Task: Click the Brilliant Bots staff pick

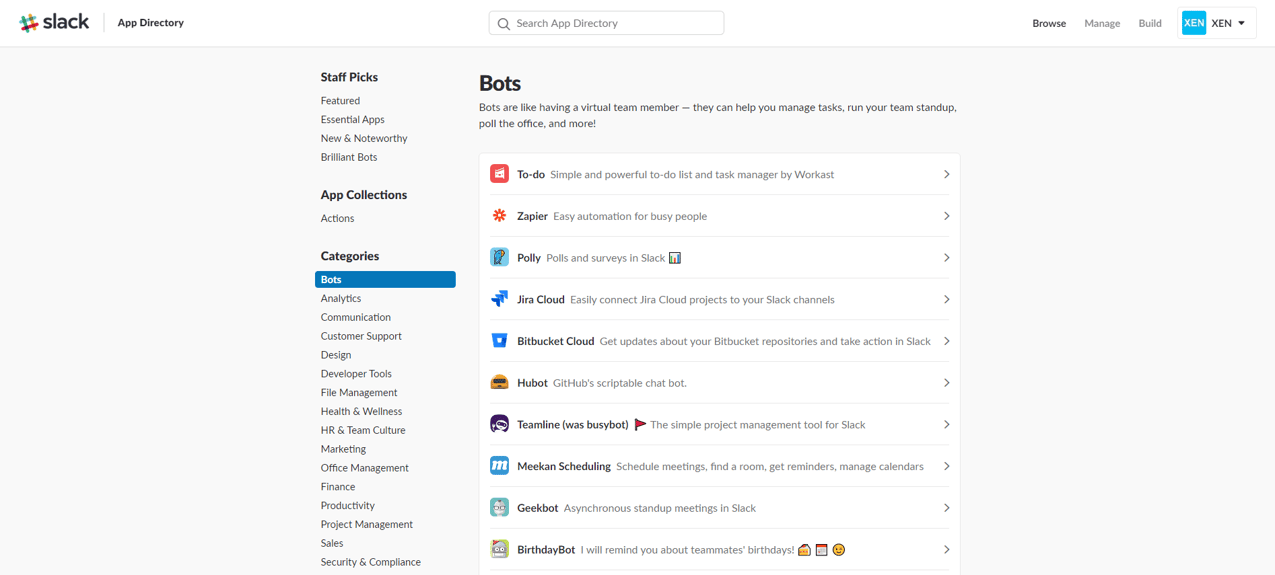Action: point(349,157)
